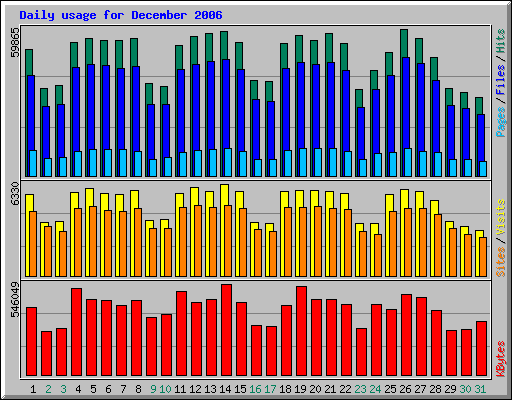Screen dimensions: 512x400
Task: Click the orange Sites bar for day 1
Action: click(x=33, y=244)
